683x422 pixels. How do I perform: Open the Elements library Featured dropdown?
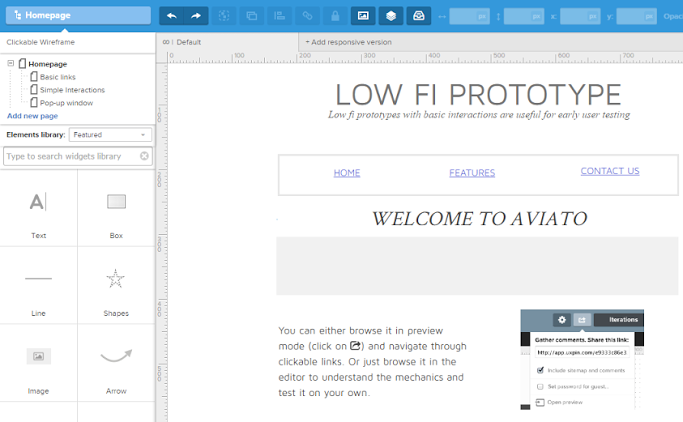pos(109,135)
